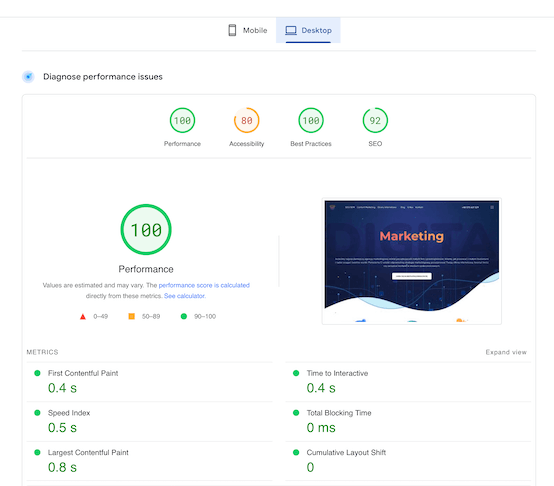Viewport: 554px width, 486px height.
Task: Open the See calculator link
Action: (x=184, y=296)
